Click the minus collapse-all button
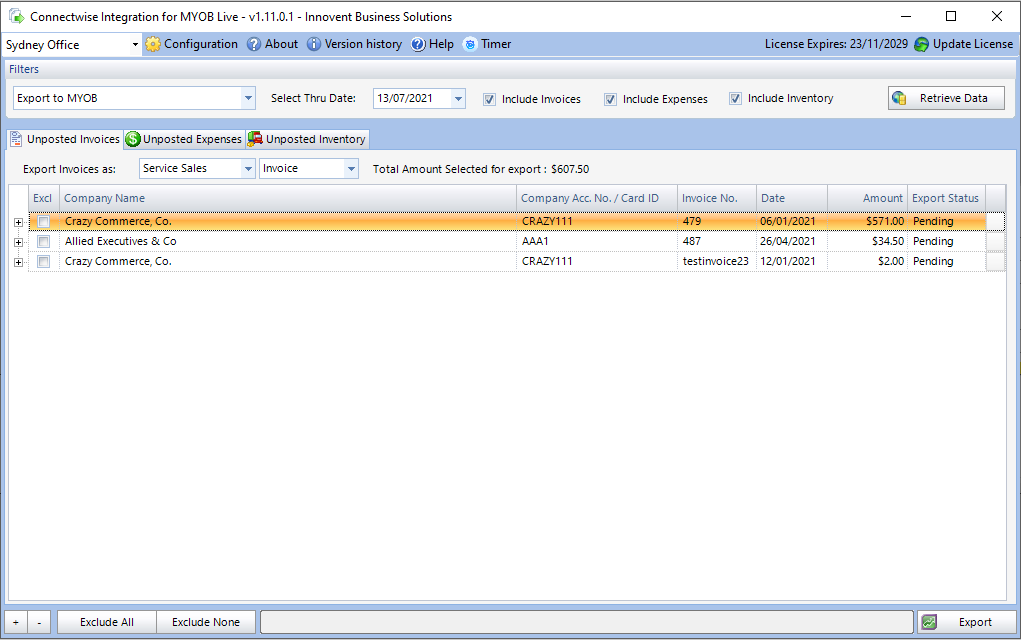 pos(39,622)
